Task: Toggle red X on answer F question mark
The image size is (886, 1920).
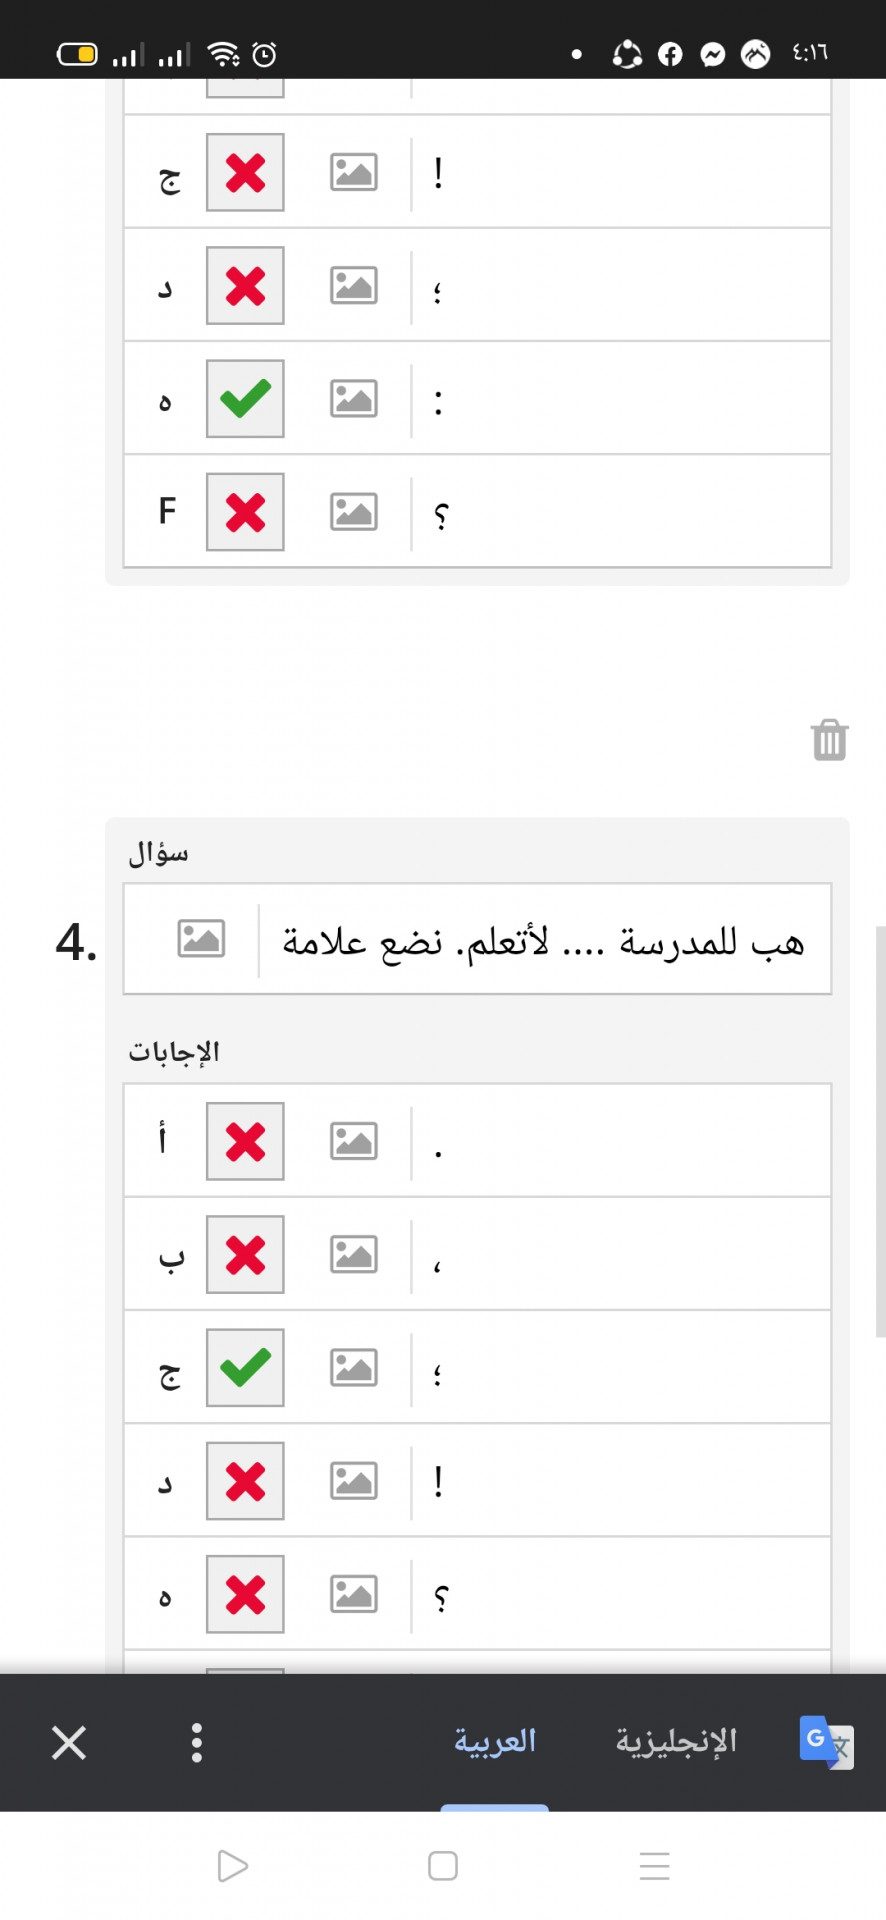Action: coord(245,512)
